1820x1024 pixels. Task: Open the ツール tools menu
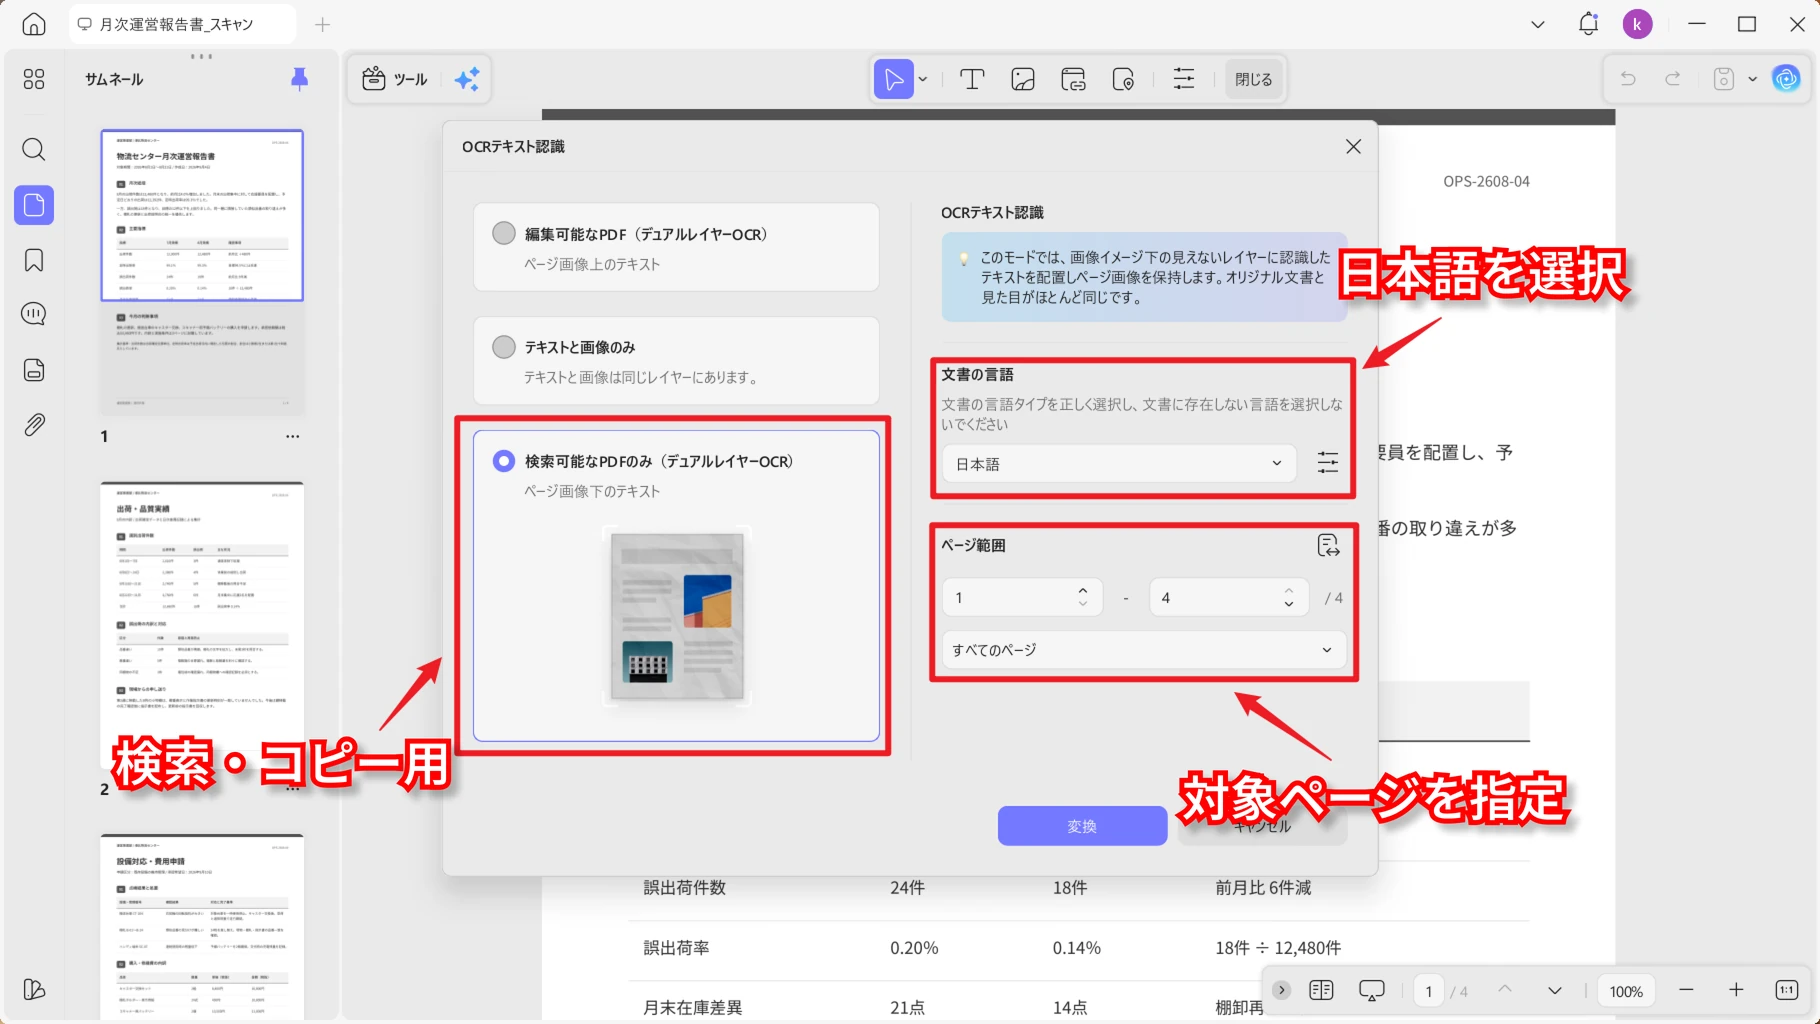click(x=395, y=79)
